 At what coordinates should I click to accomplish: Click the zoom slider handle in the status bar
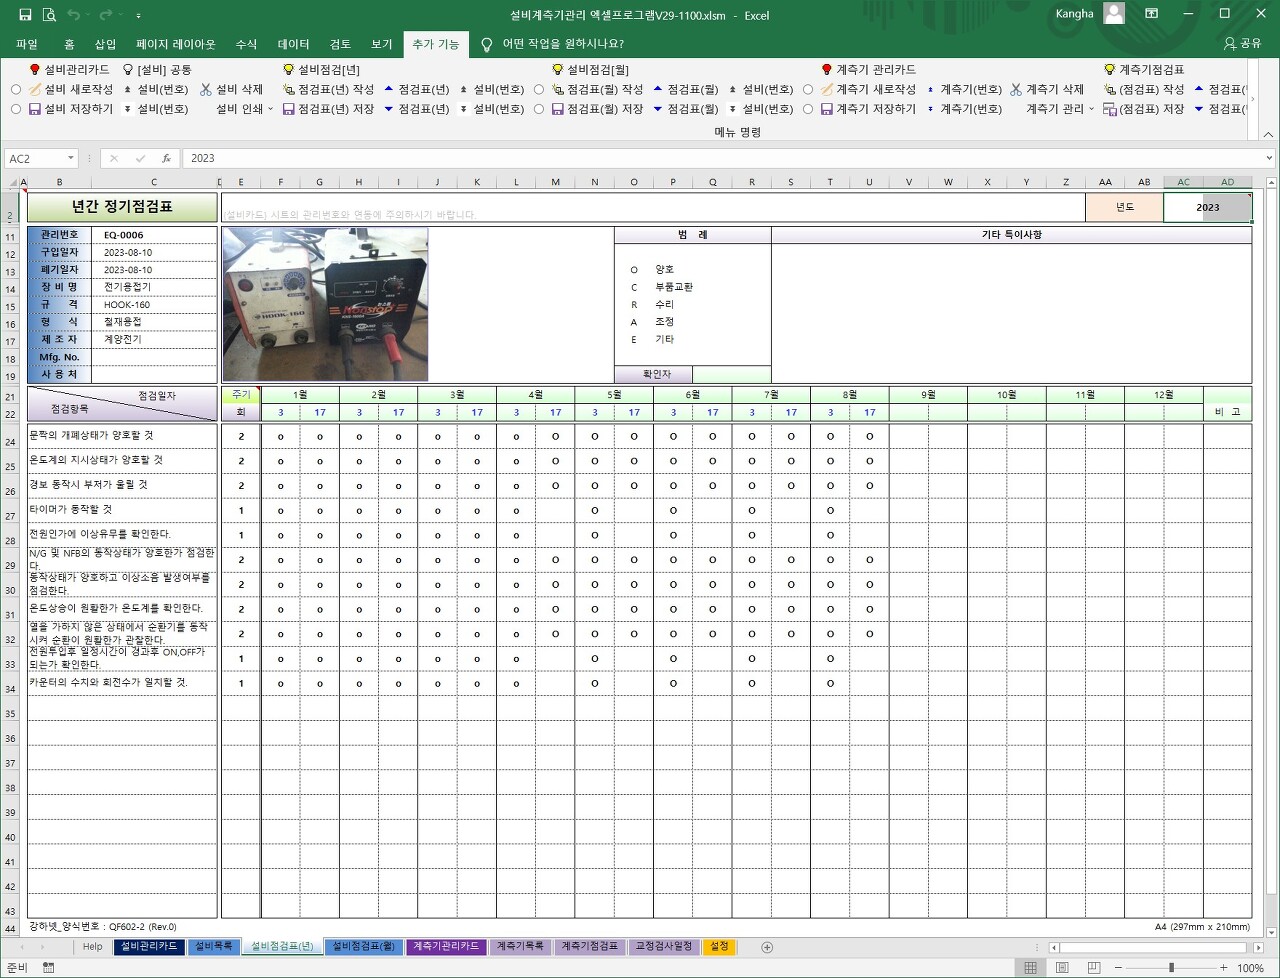[1171, 968]
